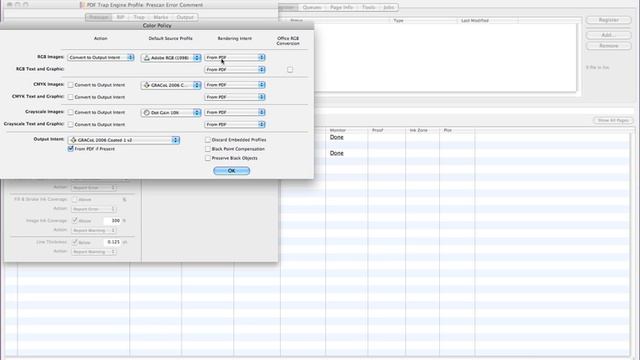Enable Preserve Black Objects

208,158
